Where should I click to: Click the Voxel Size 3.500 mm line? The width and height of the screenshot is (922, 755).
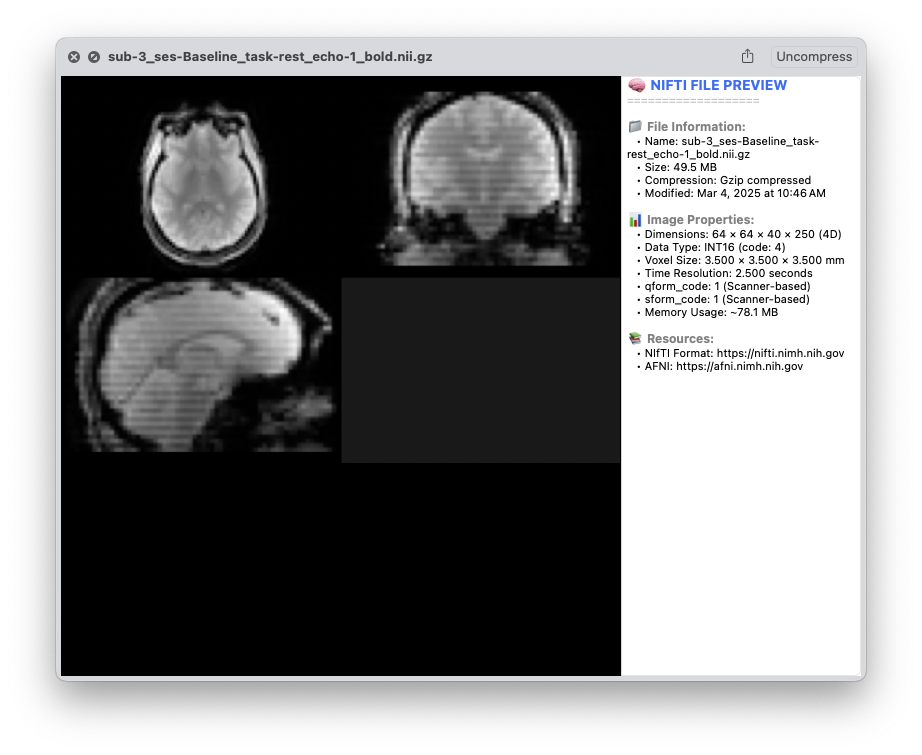coord(744,260)
